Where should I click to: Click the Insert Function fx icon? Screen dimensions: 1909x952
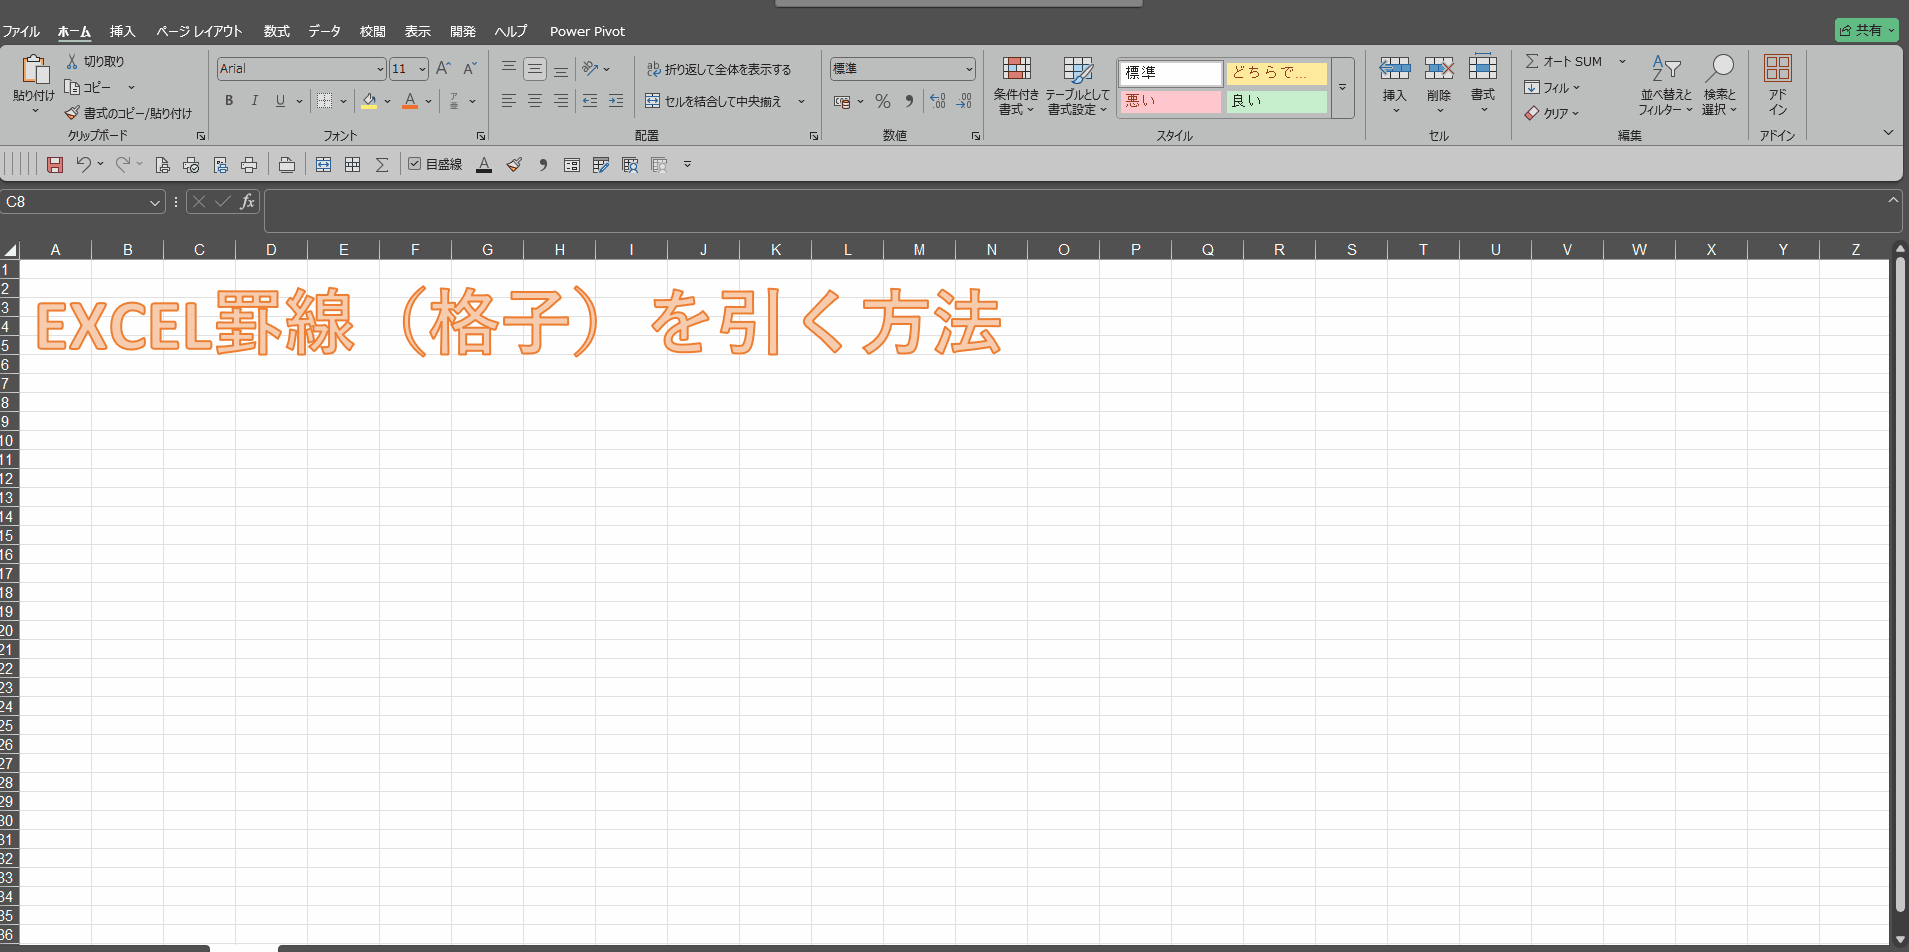pyautogui.click(x=247, y=202)
